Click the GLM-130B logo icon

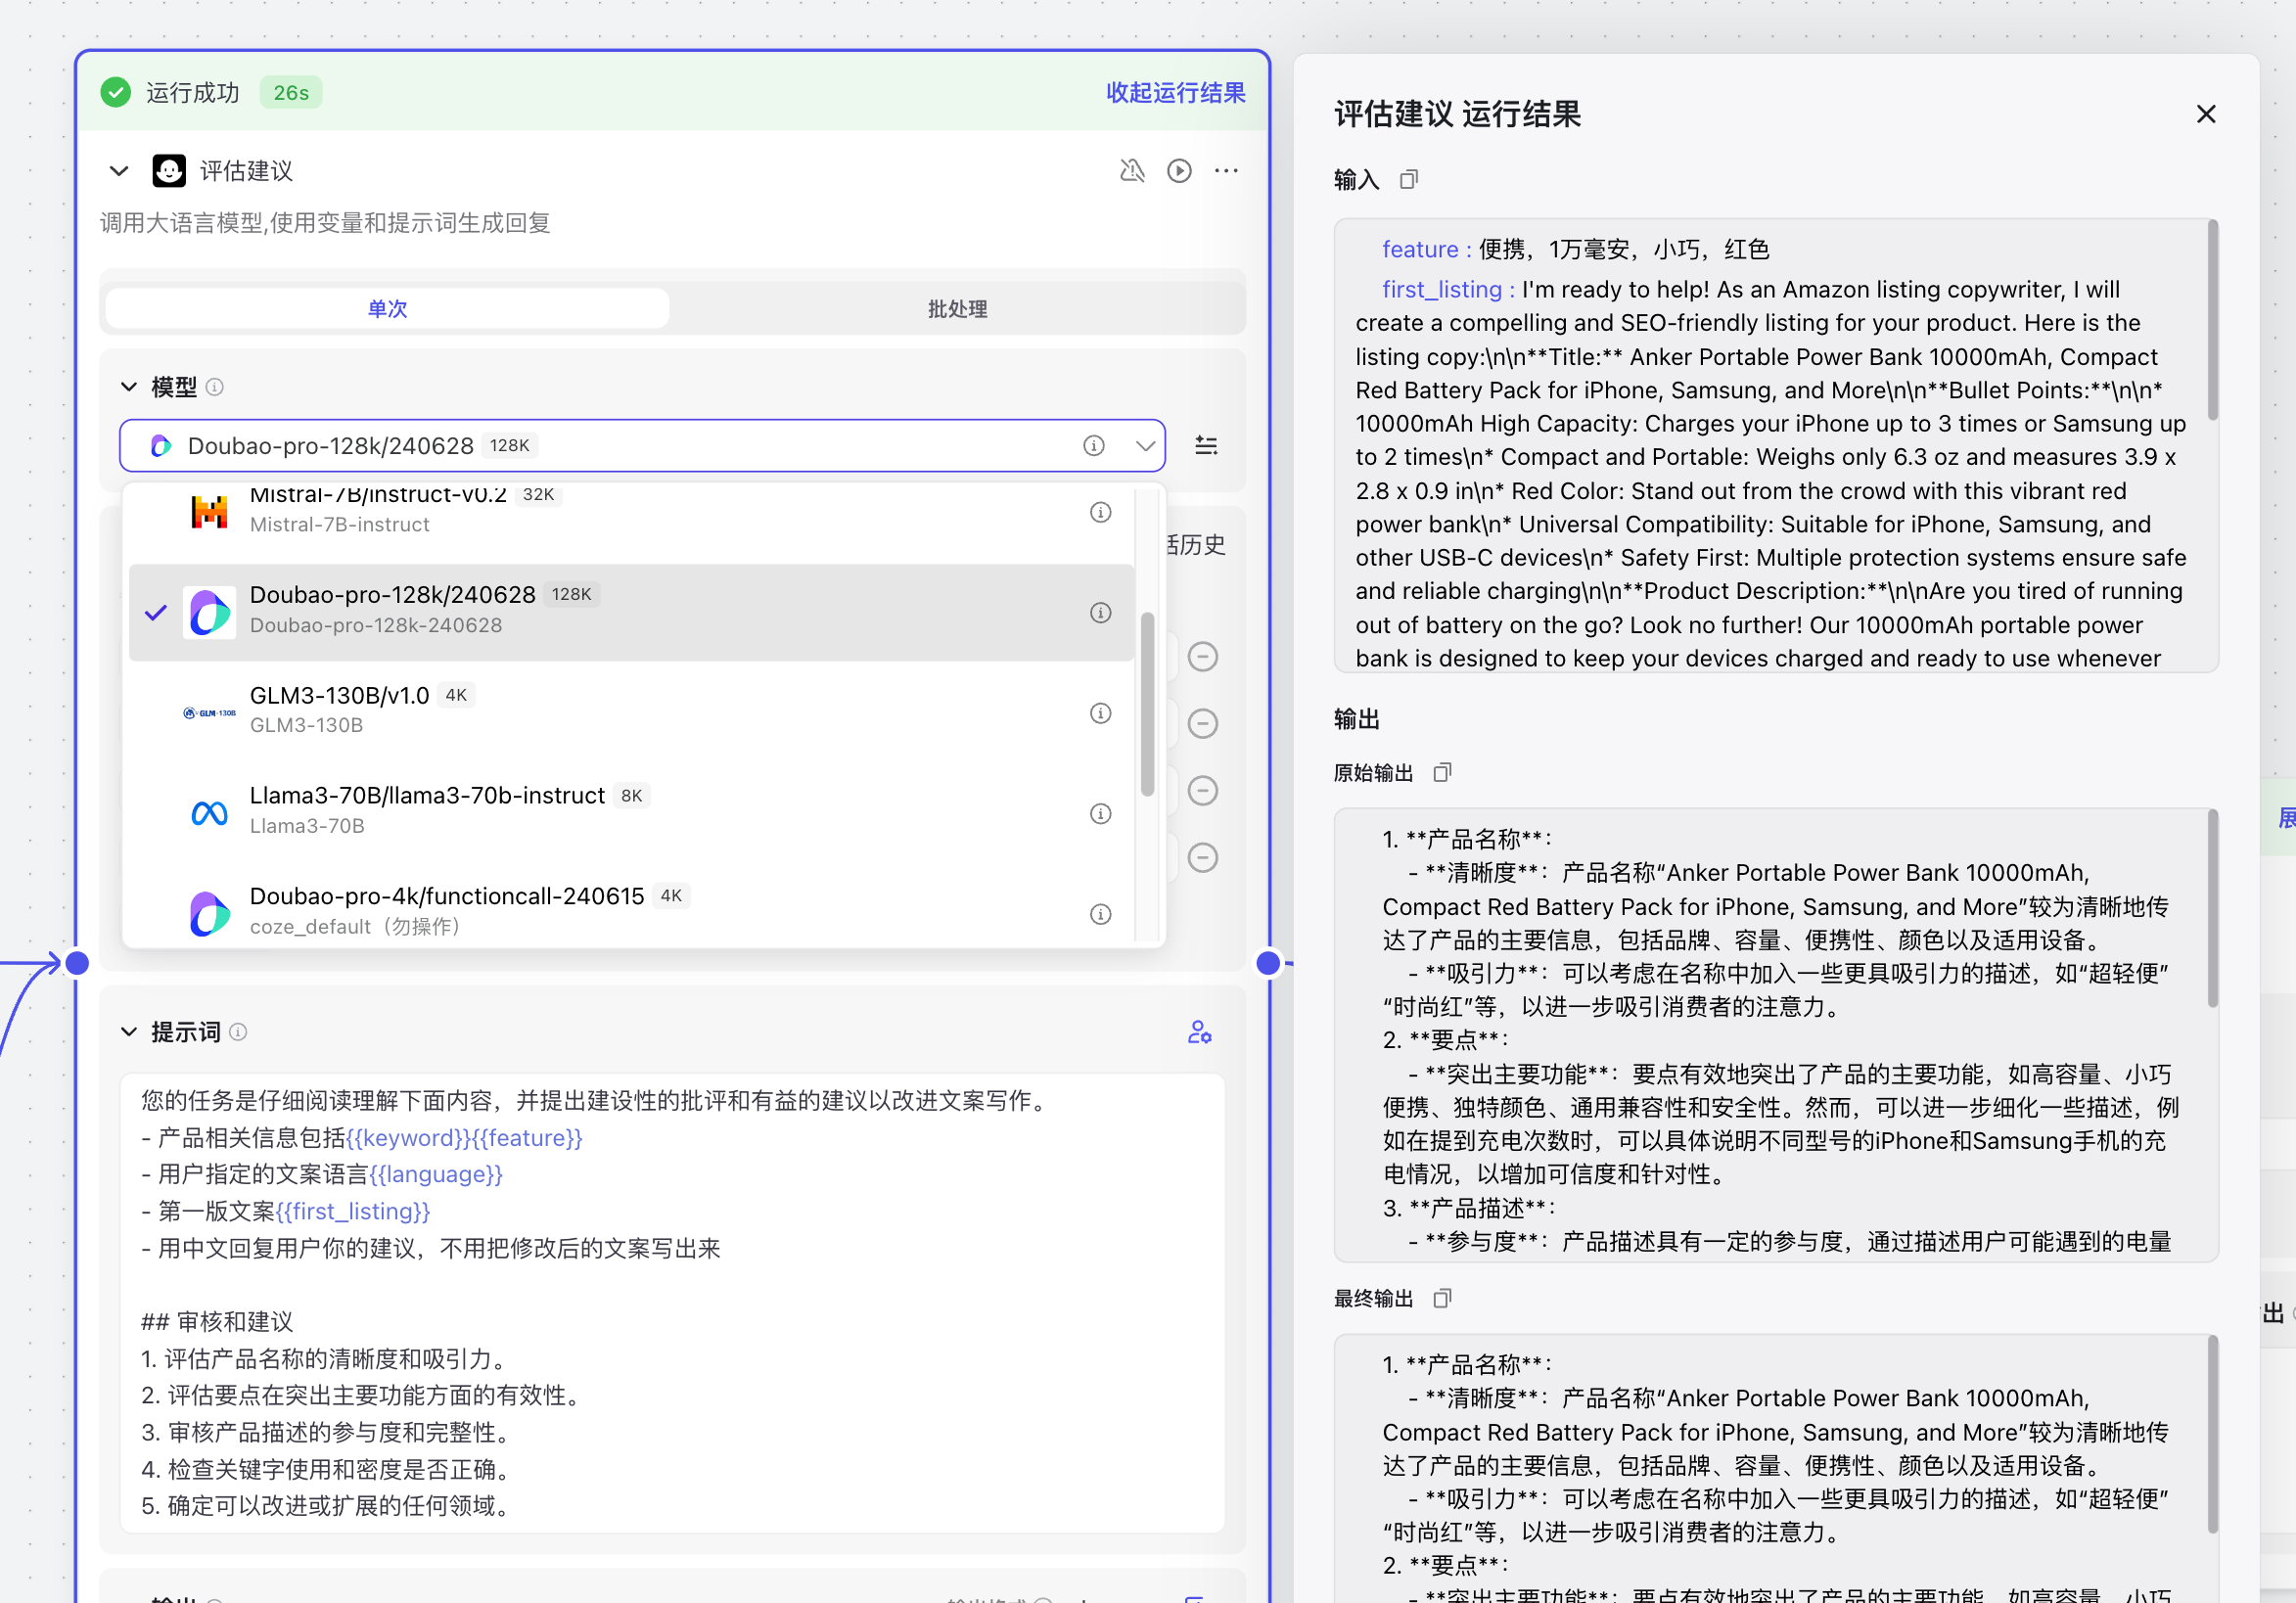pyautogui.click(x=210, y=713)
